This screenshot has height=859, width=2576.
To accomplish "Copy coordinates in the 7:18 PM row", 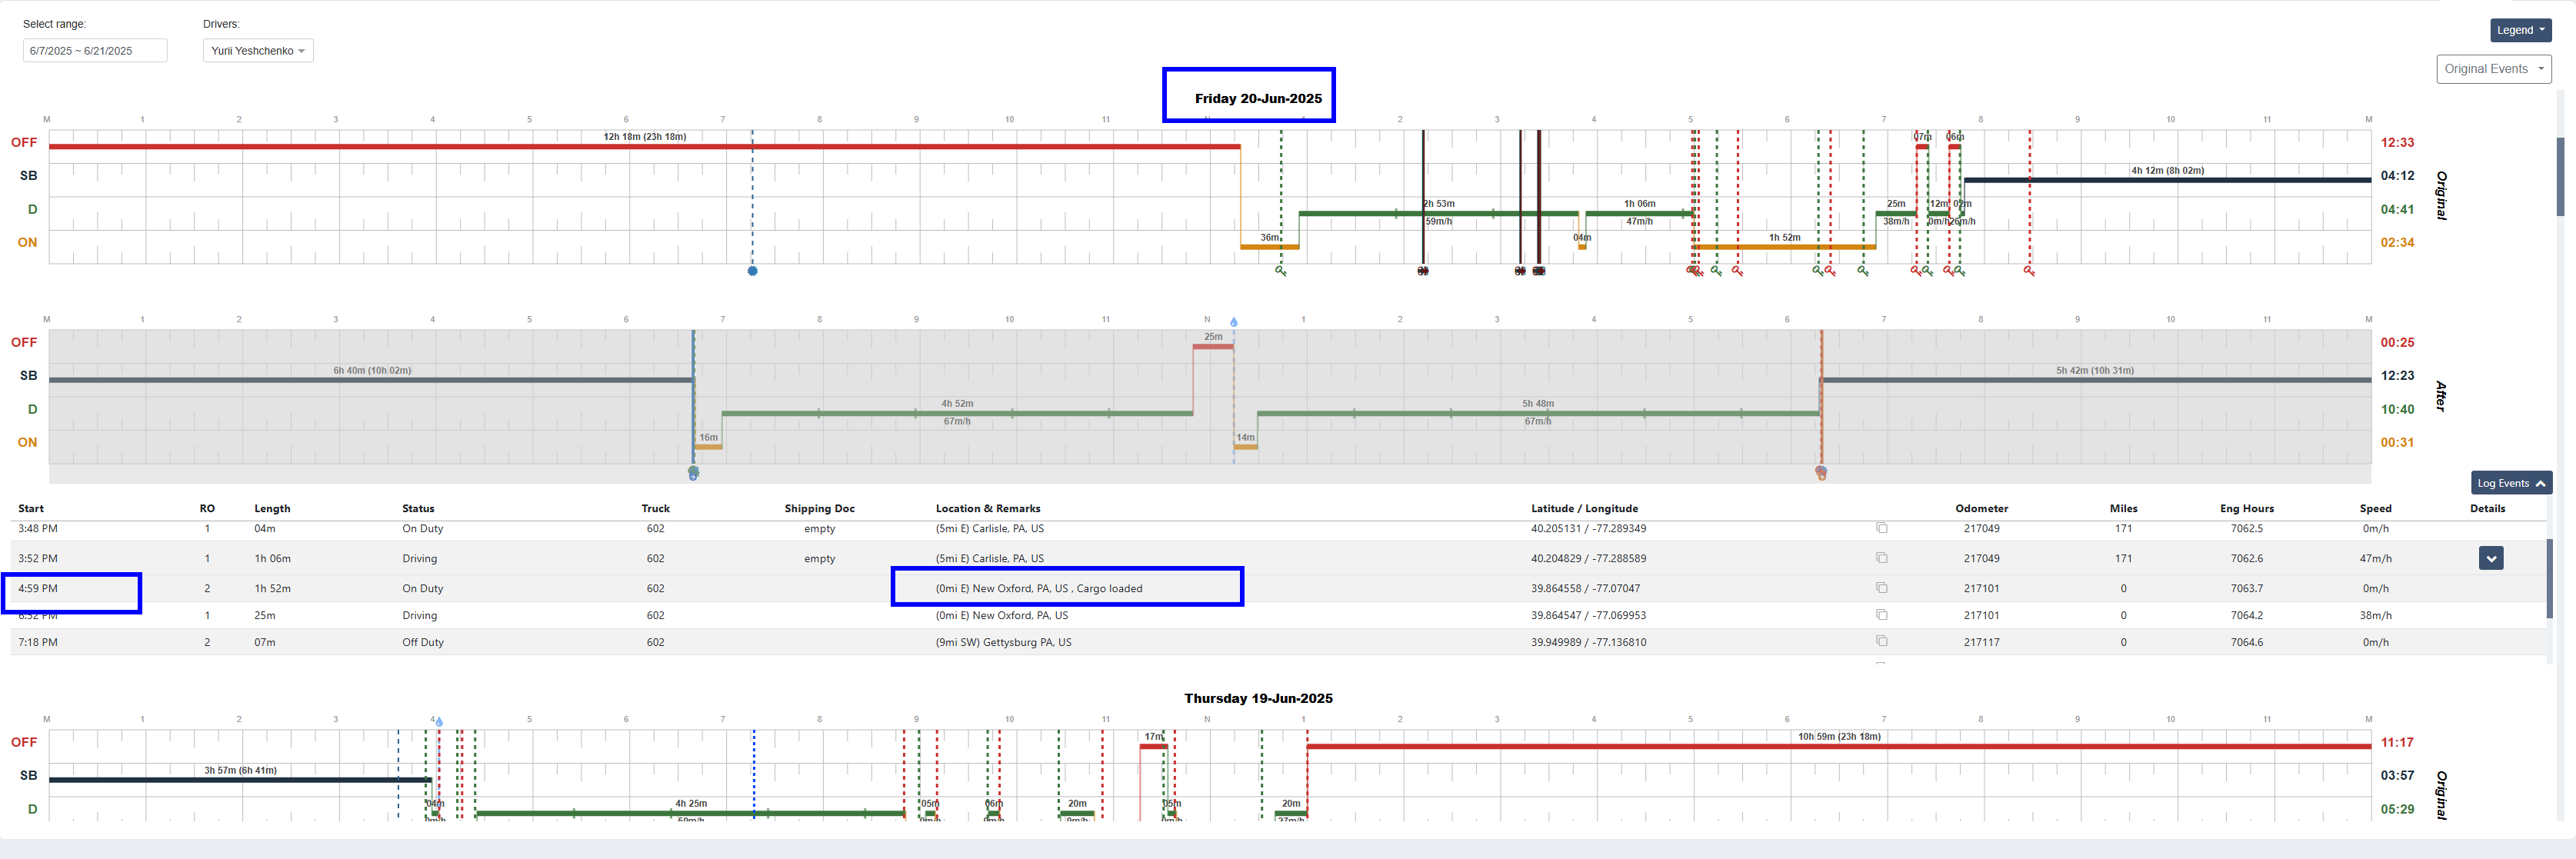I will click(1881, 641).
